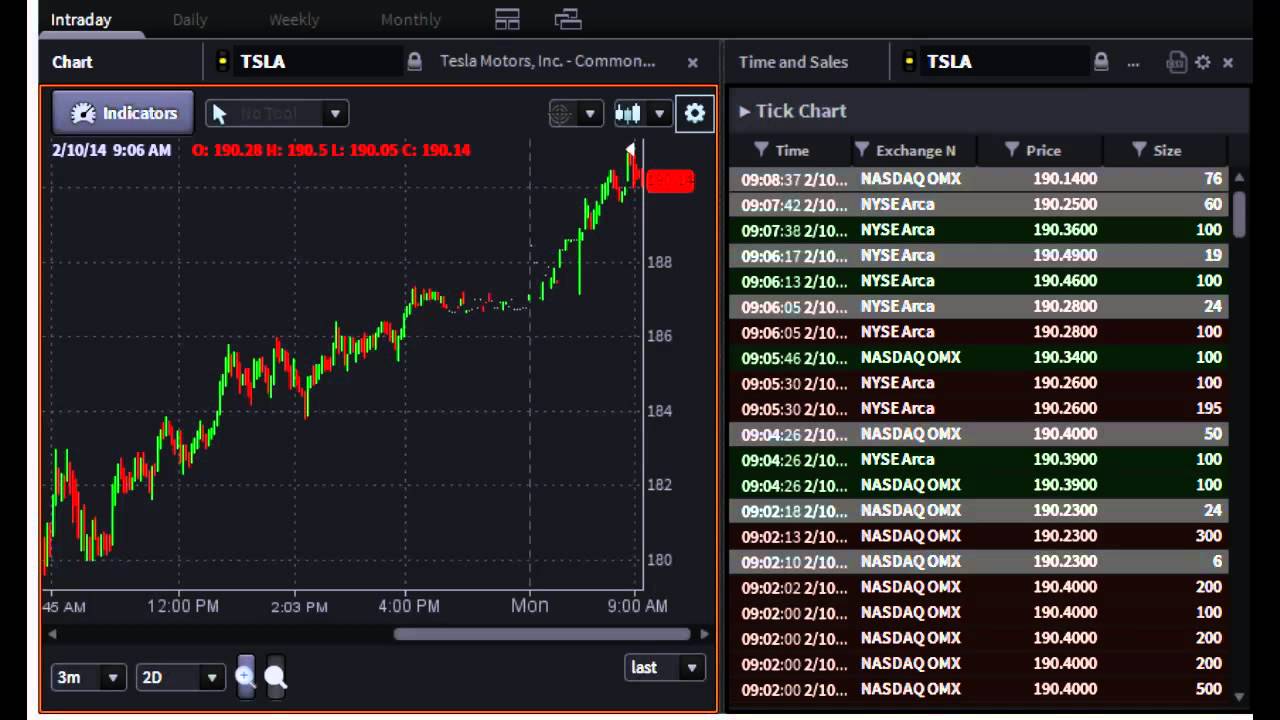Select the row with size 300
This screenshot has height=720, width=1280.
pos(979,536)
